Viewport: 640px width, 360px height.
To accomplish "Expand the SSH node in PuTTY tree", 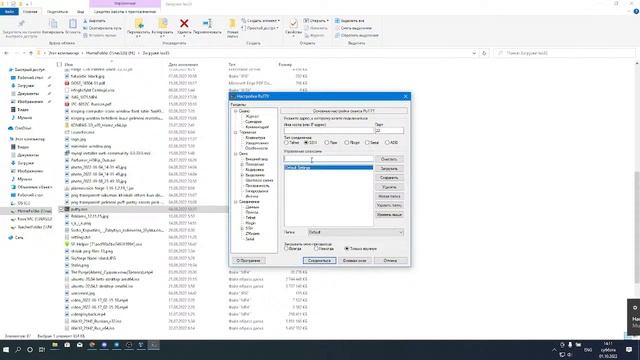I will click(x=242, y=228).
